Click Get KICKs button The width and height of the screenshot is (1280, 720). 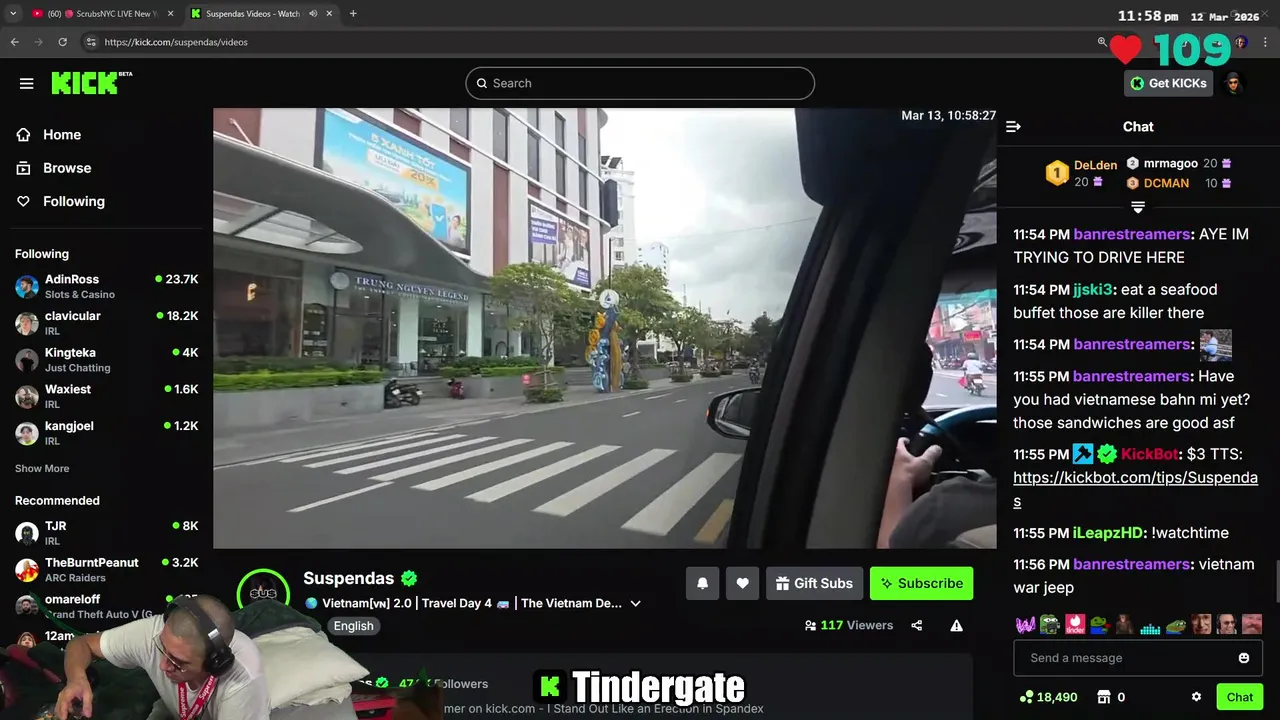tap(1168, 83)
